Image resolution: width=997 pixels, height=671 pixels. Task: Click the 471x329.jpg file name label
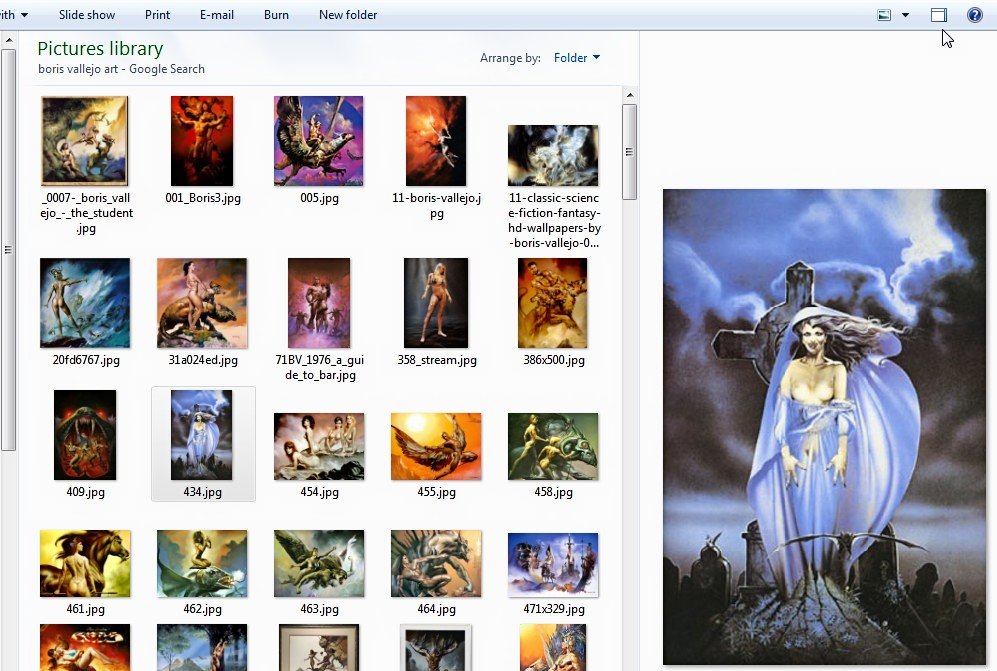(x=554, y=609)
